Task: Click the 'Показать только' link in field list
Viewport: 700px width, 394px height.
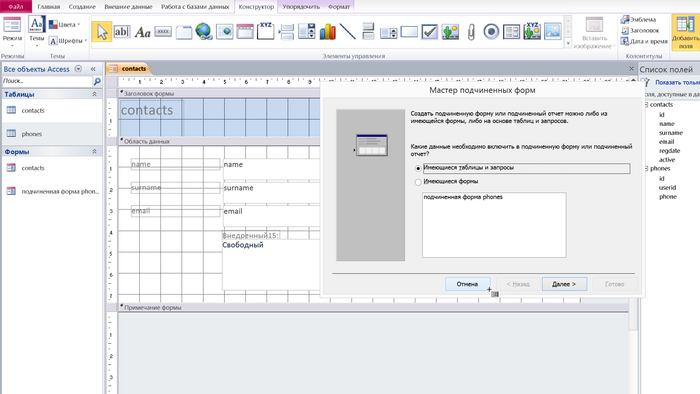Action: click(x=677, y=83)
